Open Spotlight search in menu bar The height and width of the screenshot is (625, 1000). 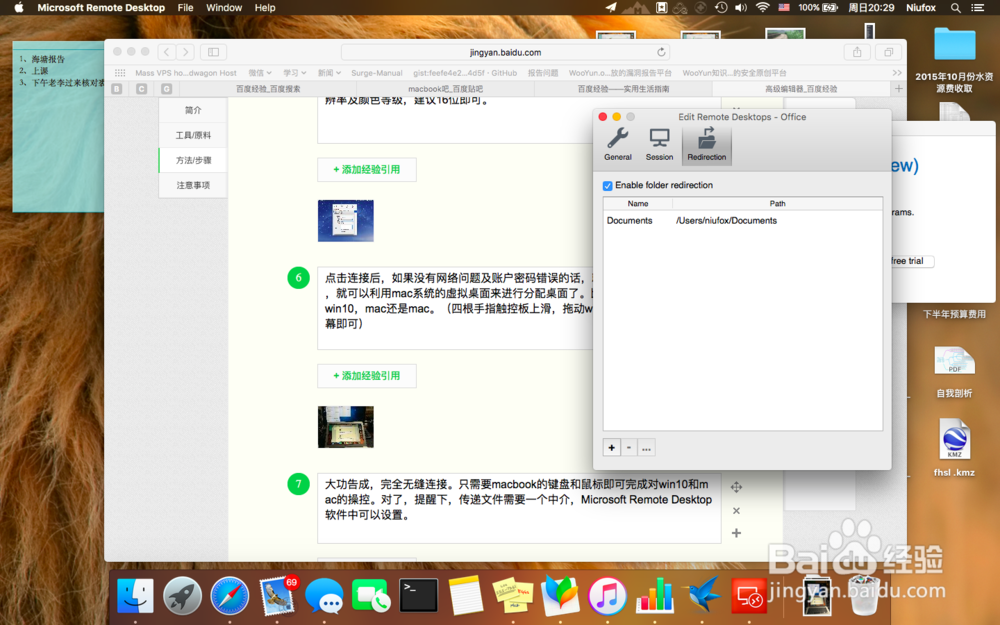pyautogui.click(x=955, y=8)
